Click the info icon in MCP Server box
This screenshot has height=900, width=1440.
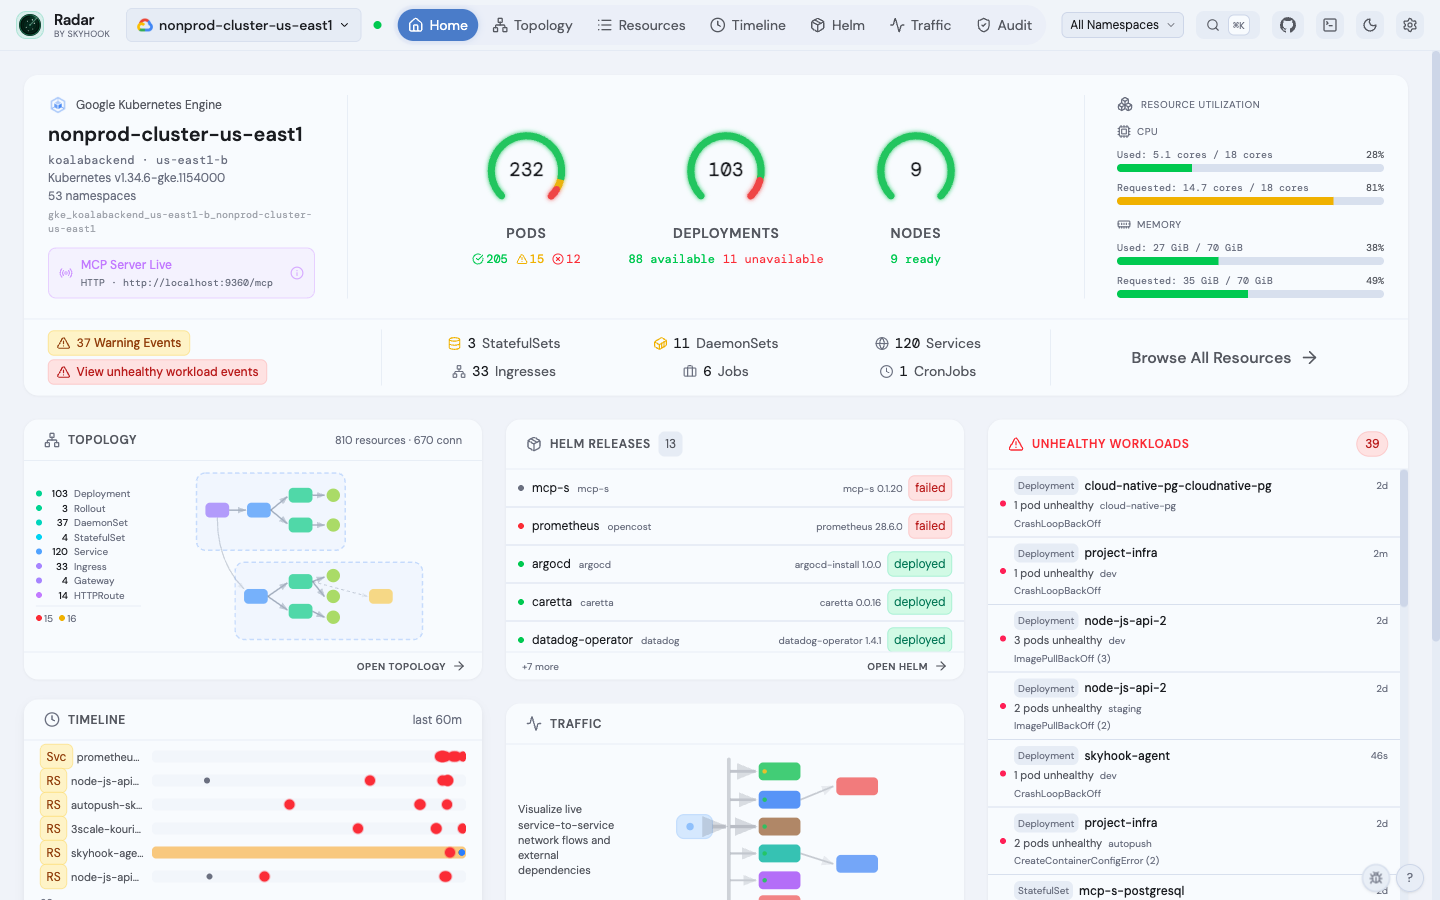click(x=297, y=273)
